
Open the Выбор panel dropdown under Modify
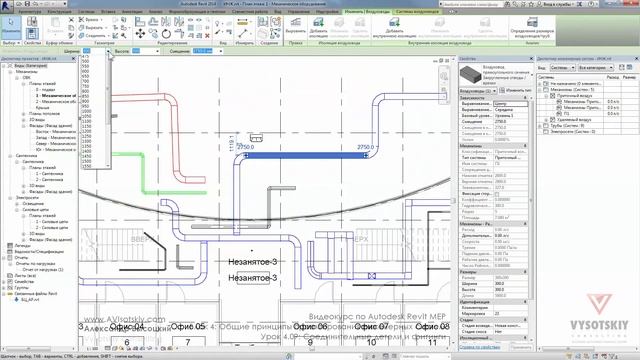click(11, 42)
